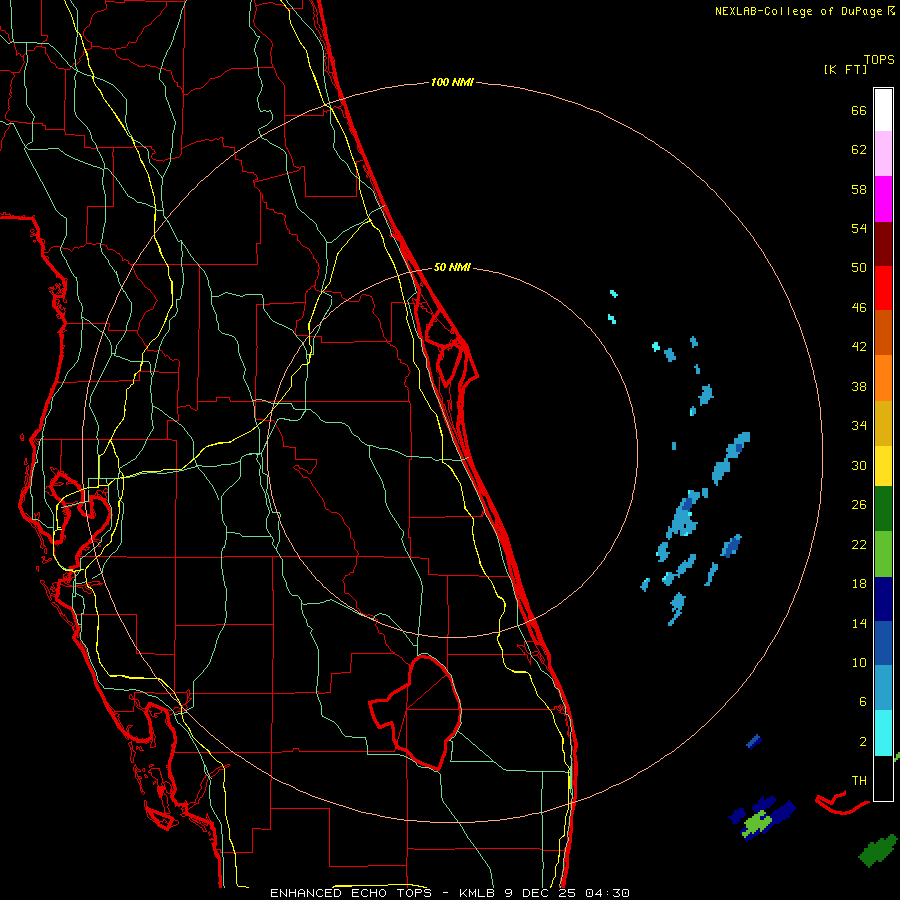Click legend value 46
Viewport: 900px width, 900px height.
859,308
